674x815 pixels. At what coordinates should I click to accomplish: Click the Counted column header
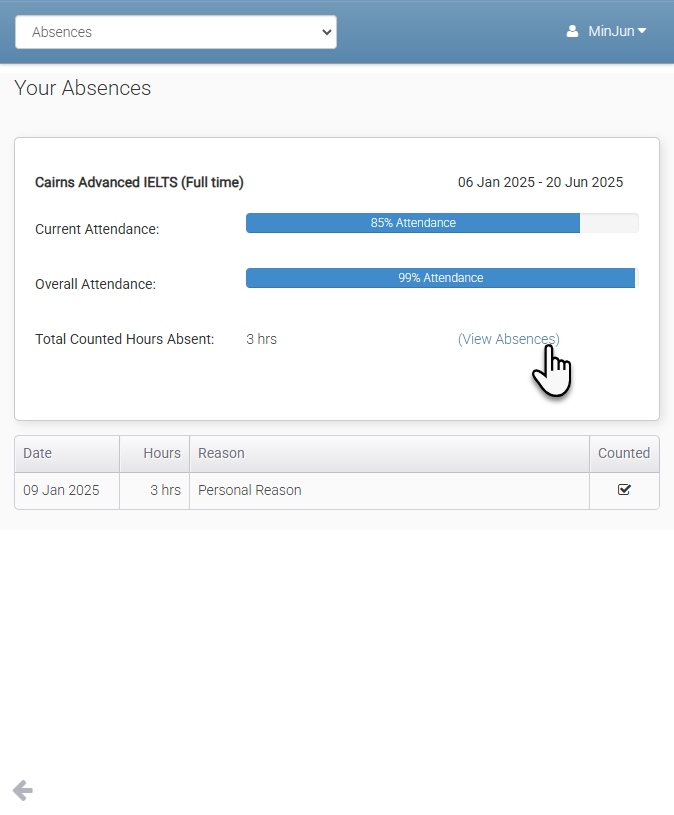624,453
